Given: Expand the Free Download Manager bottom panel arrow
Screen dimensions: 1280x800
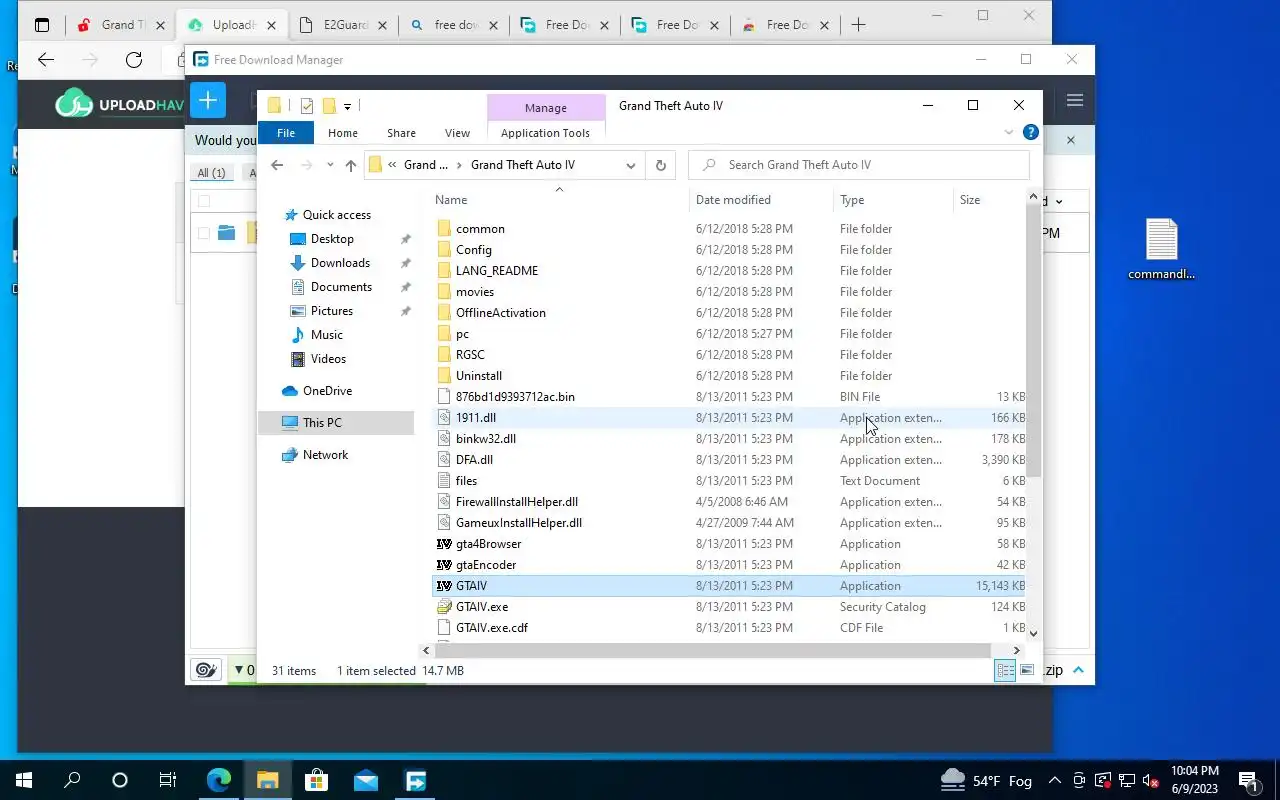Looking at the screenshot, I should 1080,670.
